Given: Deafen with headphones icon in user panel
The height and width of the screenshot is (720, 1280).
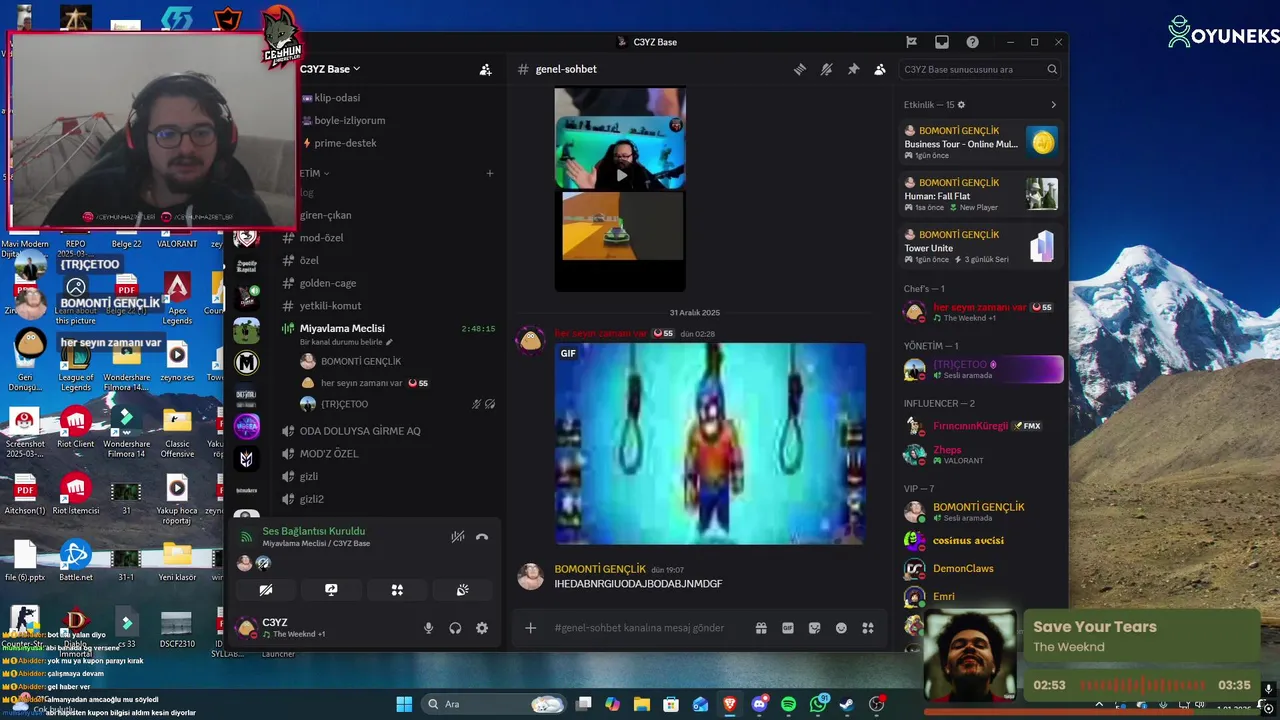Looking at the screenshot, I should 455,628.
